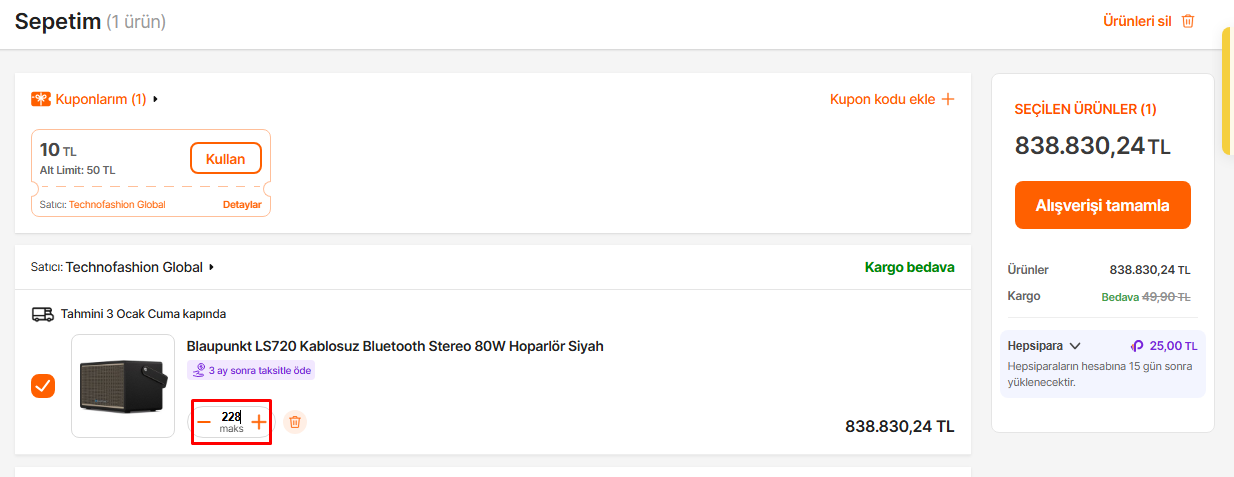Uncheck the Blaupunkt product selection checkbox
This screenshot has width=1234, height=477.
[x=43, y=386]
